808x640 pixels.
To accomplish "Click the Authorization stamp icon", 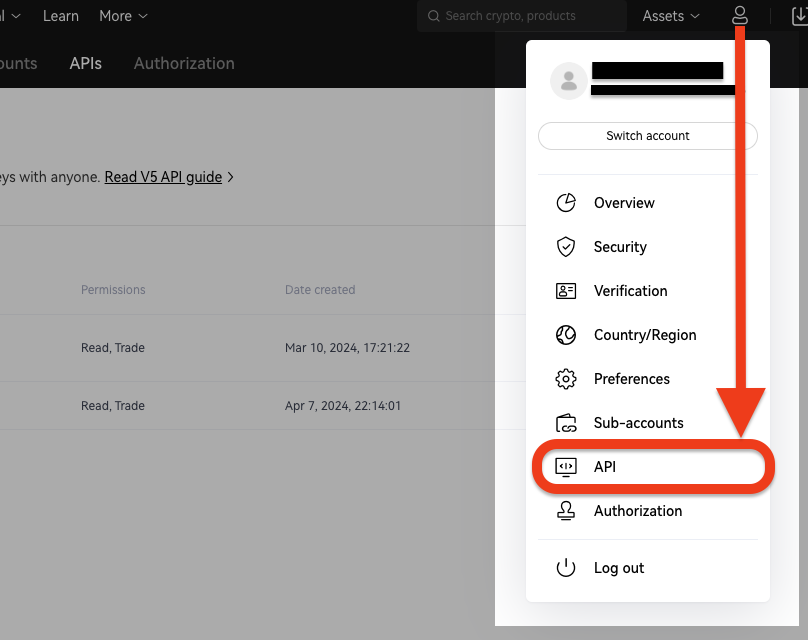I will [x=566, y=511].
